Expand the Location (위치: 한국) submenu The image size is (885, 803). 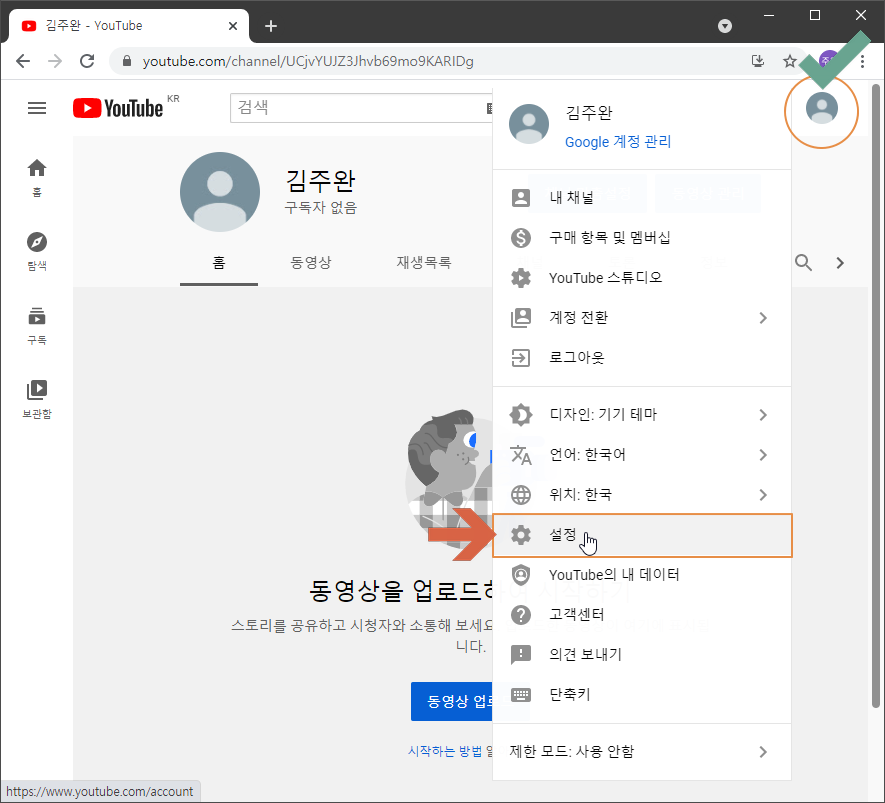click(642, 495)
